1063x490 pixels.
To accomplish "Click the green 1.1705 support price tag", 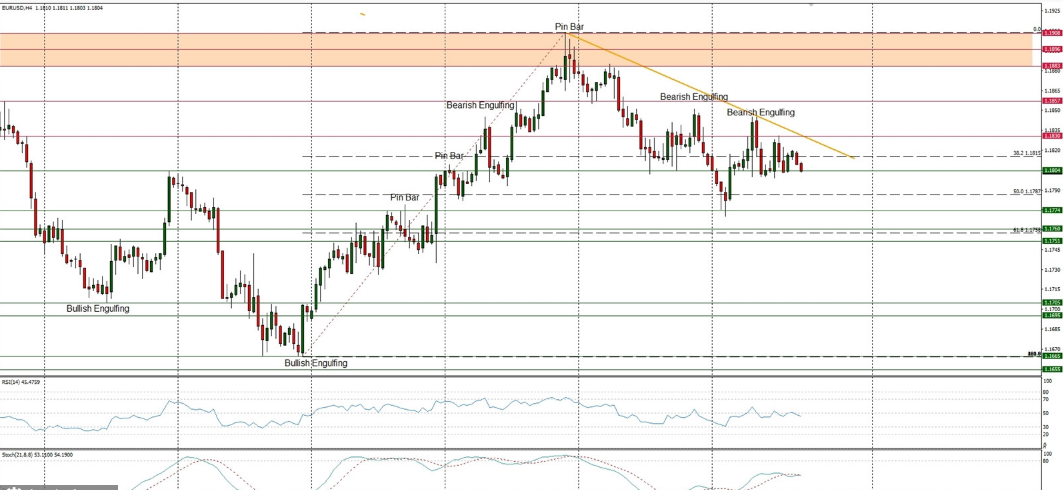I will click(1051, 302).
